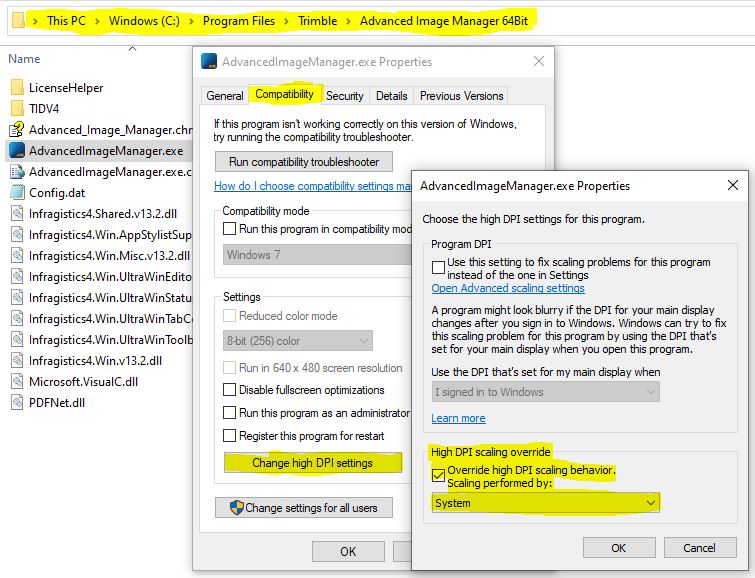The height and width of the screenshot is (578, 755).
Task: Click Change settings for all users
Action: pos(304,508)
